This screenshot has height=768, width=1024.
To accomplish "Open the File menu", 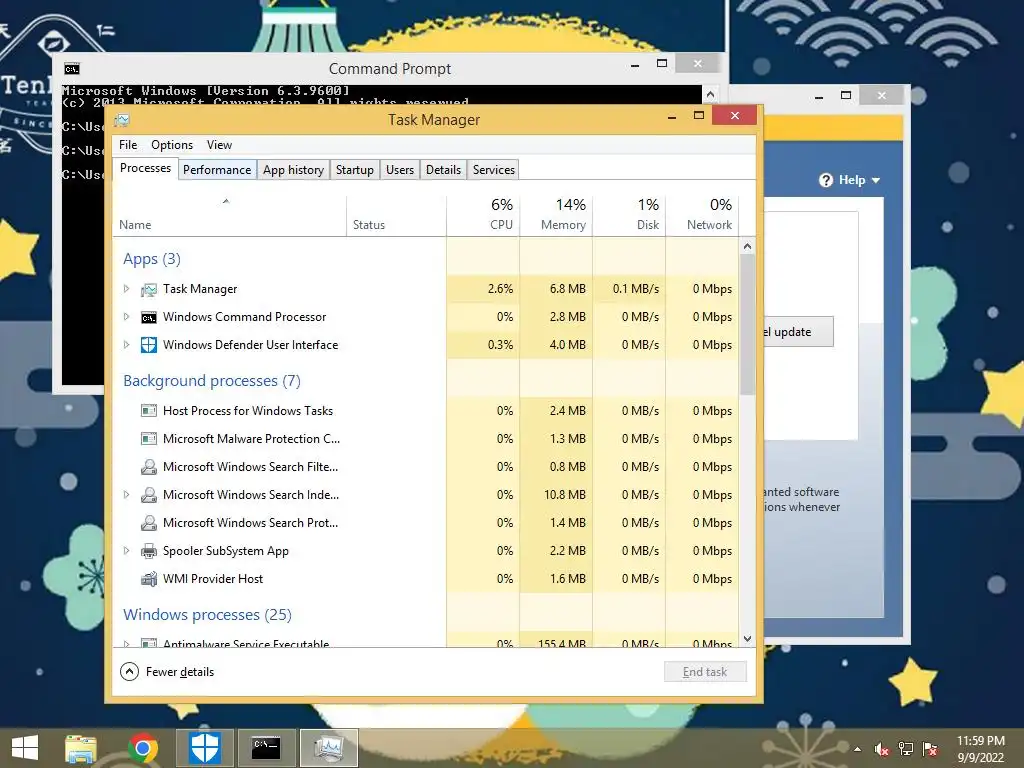I will click(128, 145).
